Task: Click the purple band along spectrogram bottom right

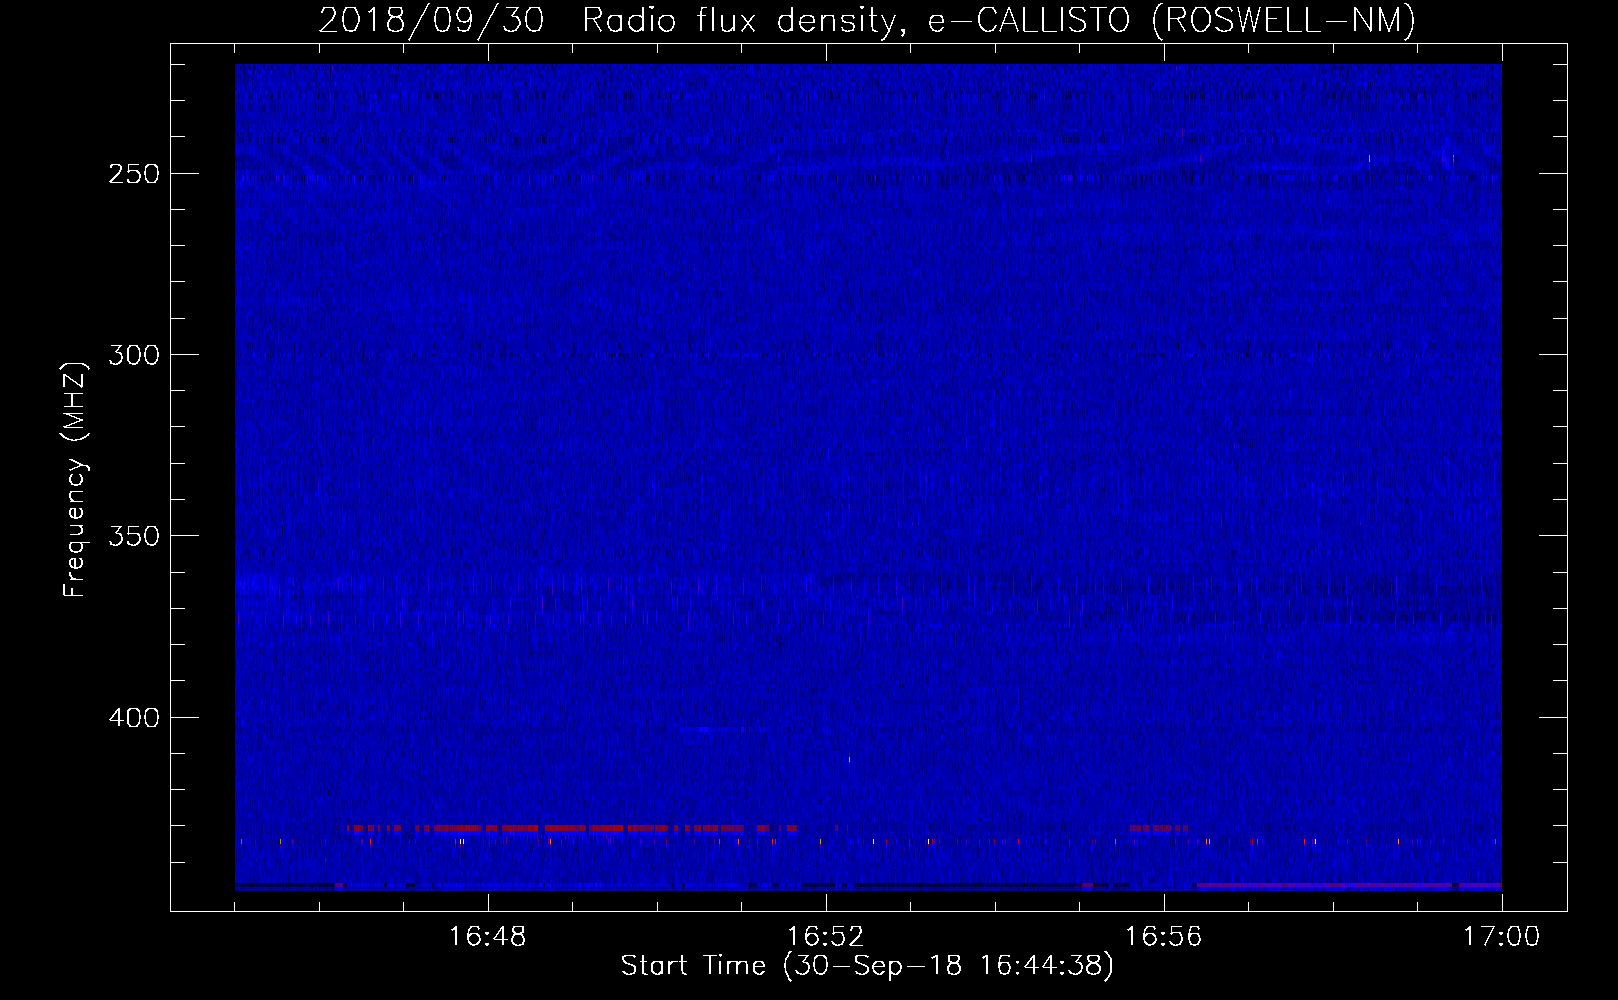Action: [x=1349, y=886]
